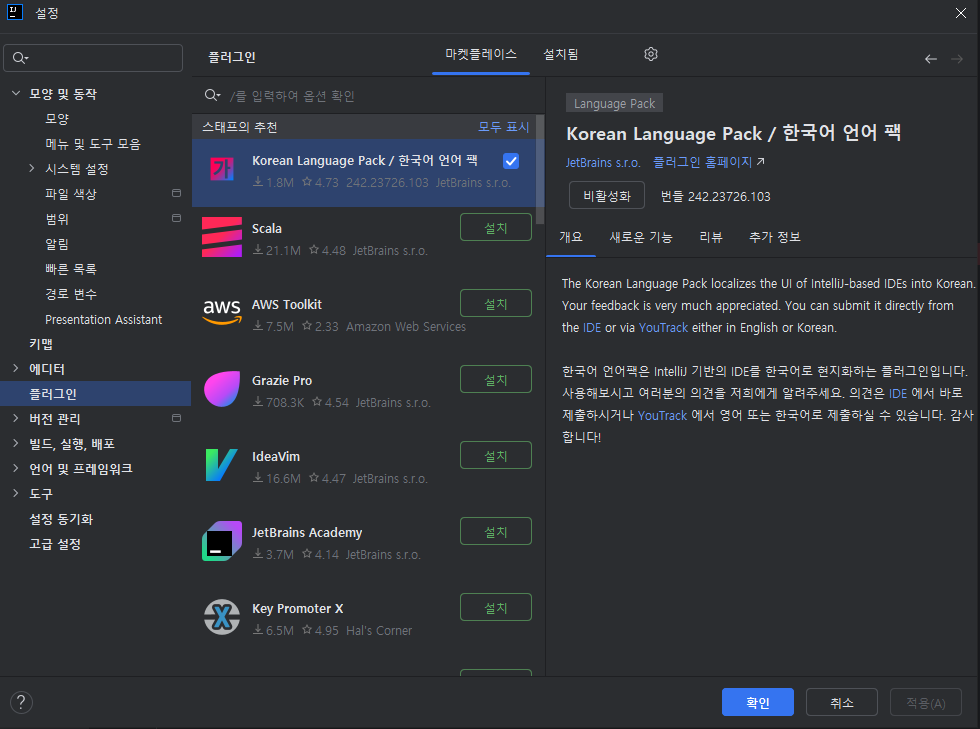The image size is (980, 729).
Task: Open the 추가 정보 tab
Action: (x=774, y=237)
